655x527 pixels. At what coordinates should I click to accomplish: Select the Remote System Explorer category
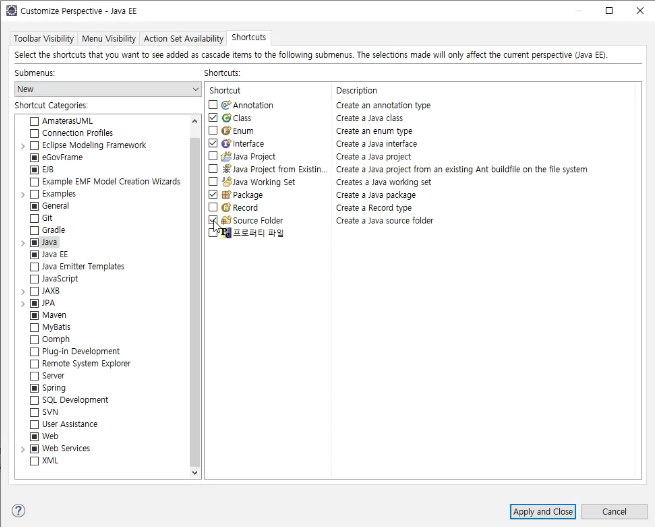click(86, 364)
